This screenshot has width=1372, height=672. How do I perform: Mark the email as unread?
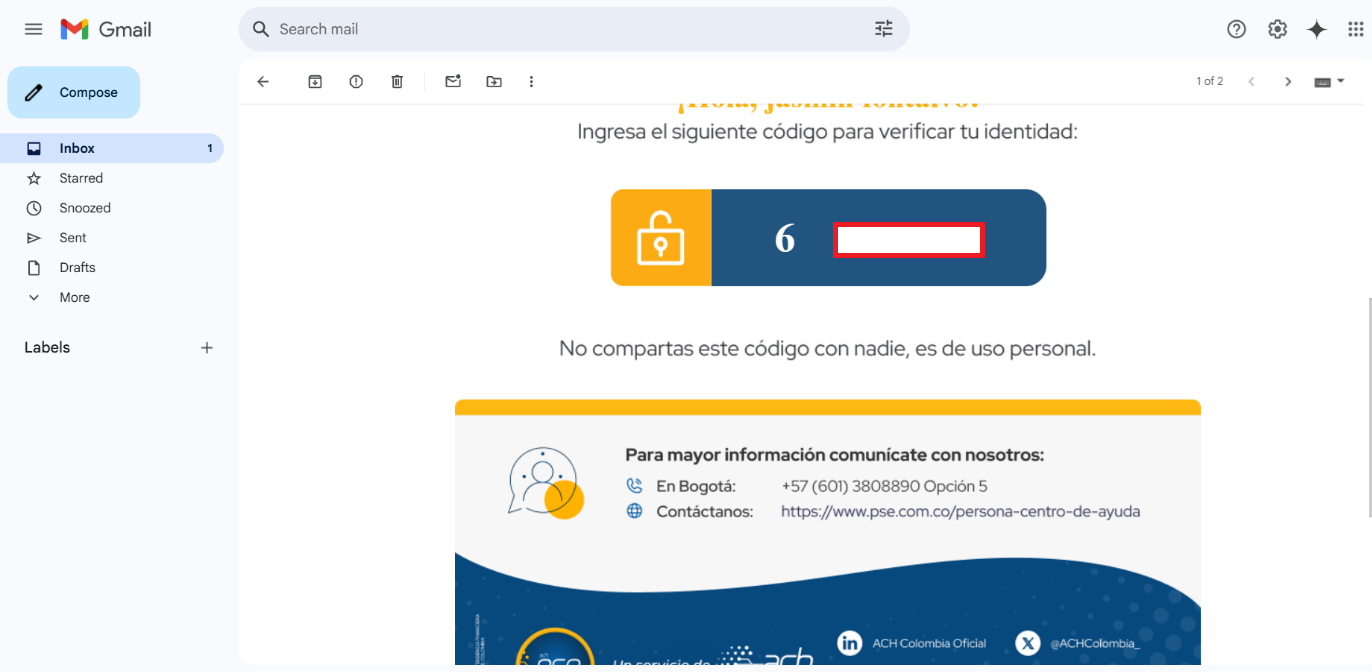453,82
